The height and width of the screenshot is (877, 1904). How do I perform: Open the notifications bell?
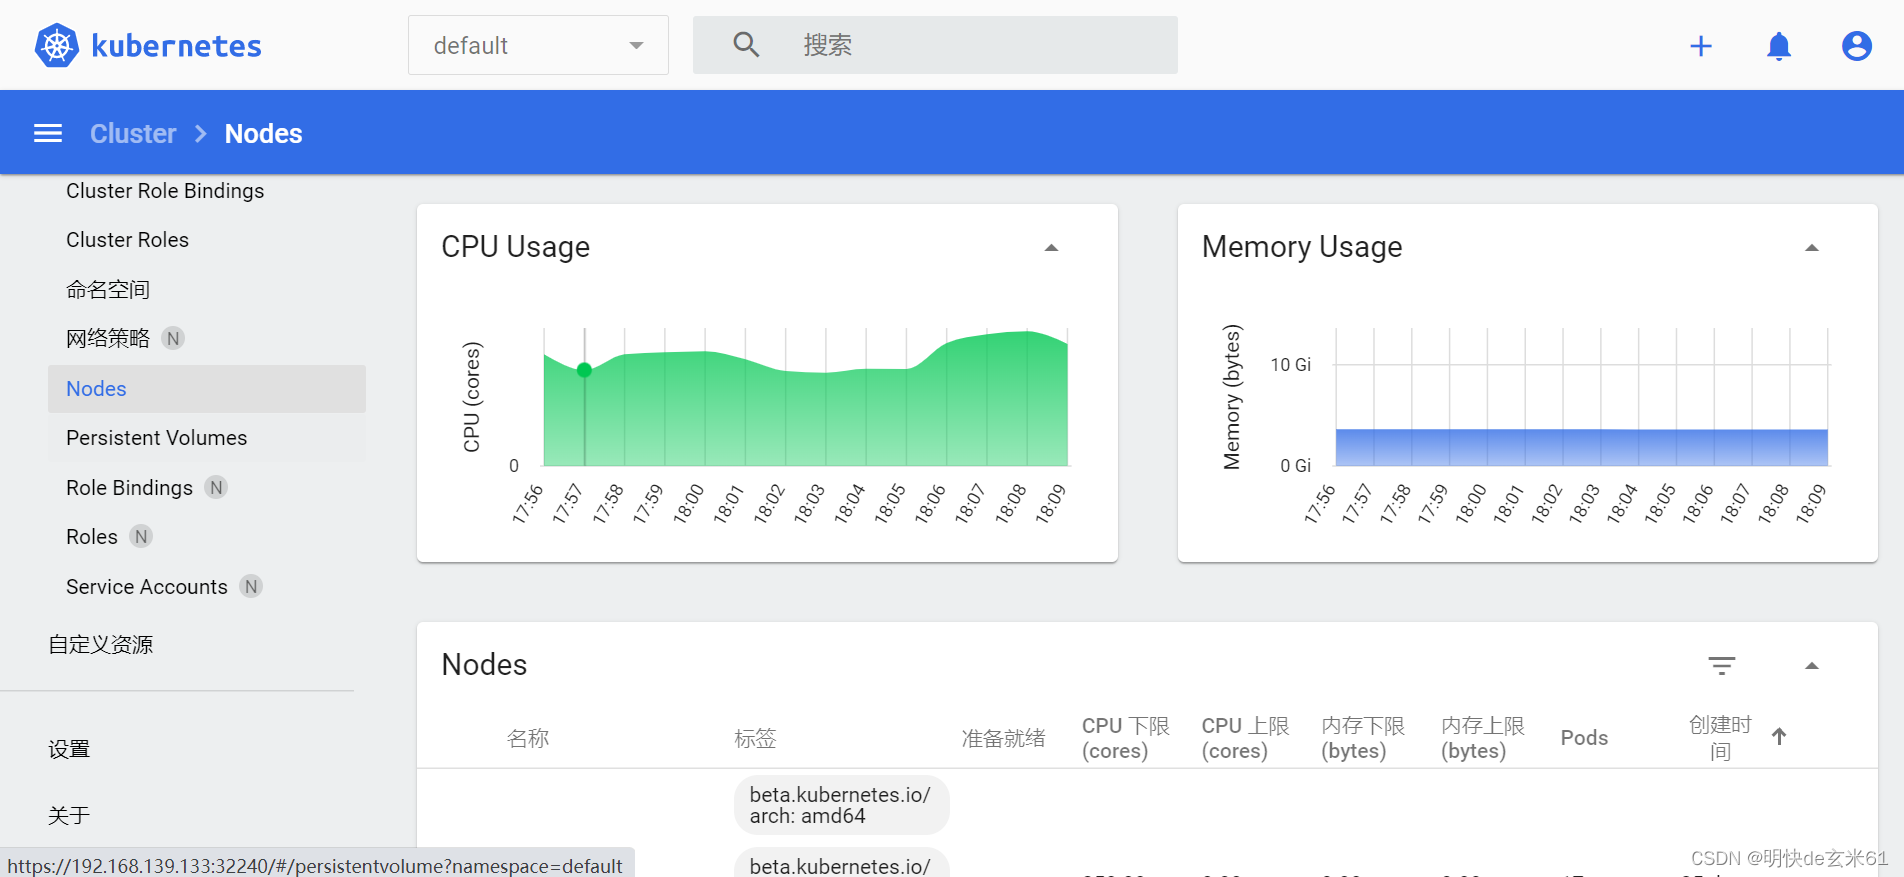click(x=1779, y=46)
